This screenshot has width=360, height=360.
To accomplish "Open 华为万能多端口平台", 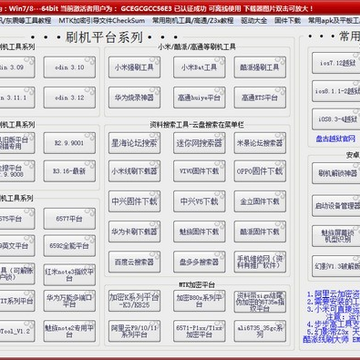I will pos(70,301).
